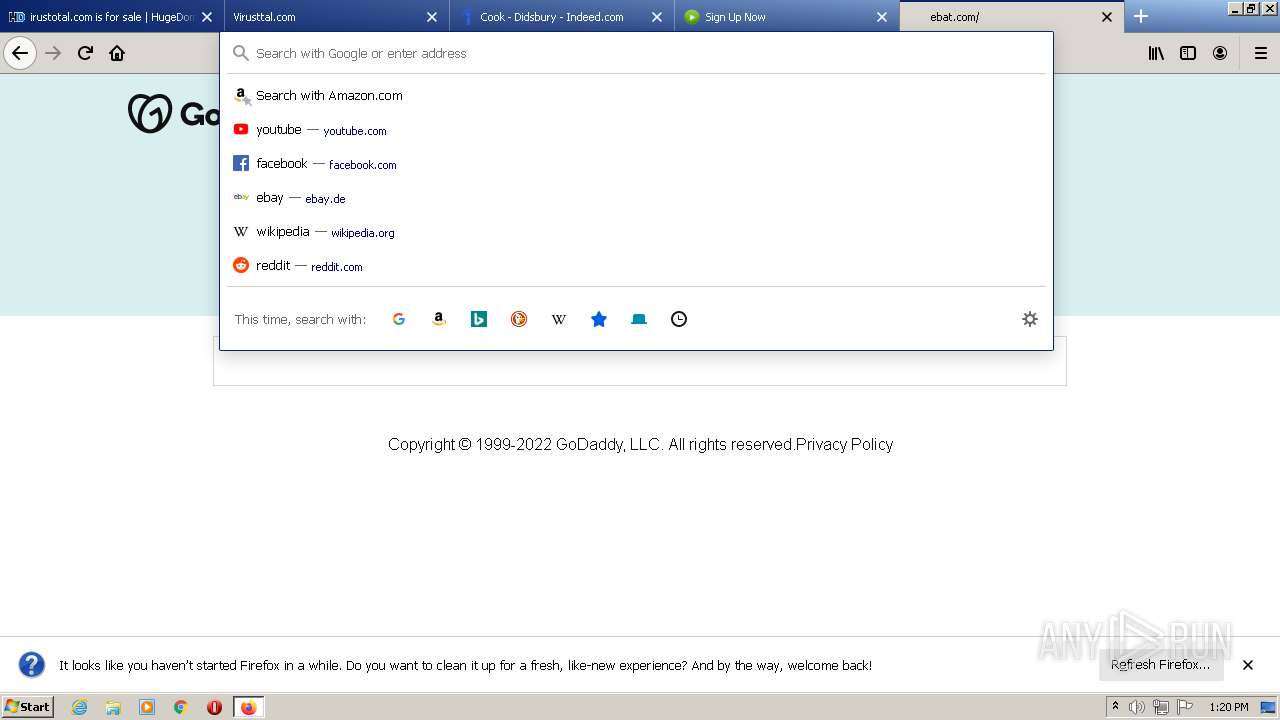Search this time with DuckDuckGo
This screenshot has width=1280, height=720.
coord(519,319)
